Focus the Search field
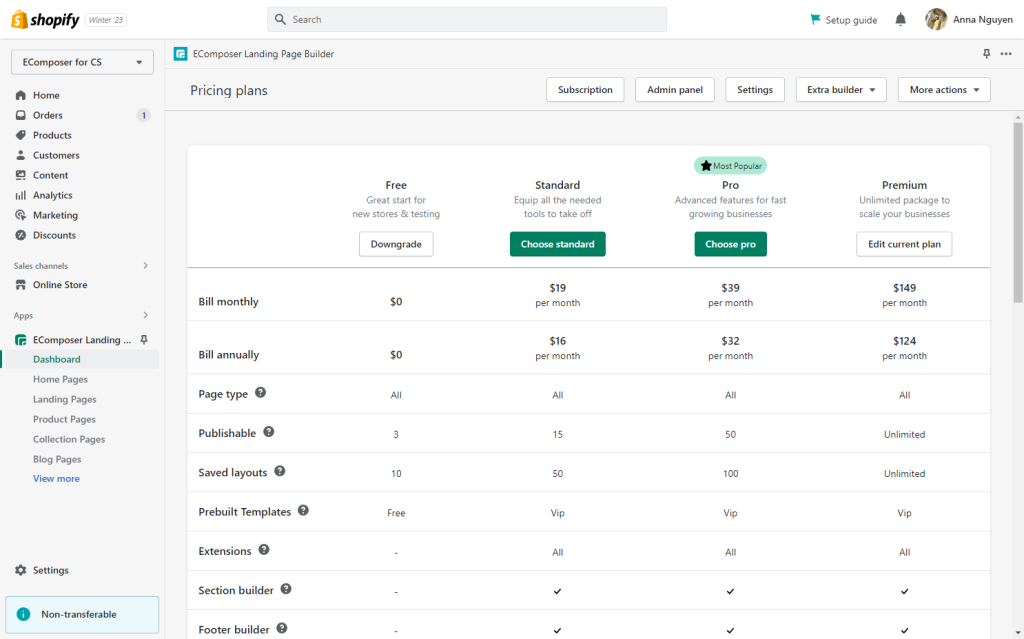This screenshot has height=639, width=1024. click(x=467, y=20)
